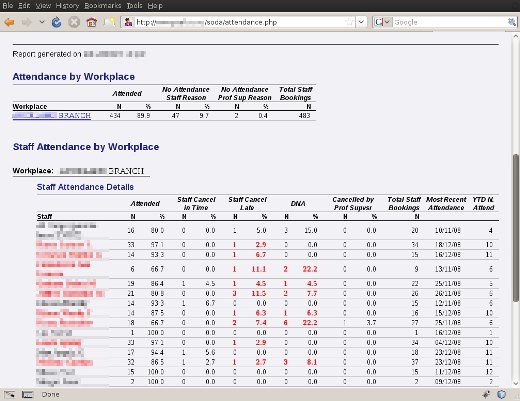Click the red 8.1 DNA percentage
The image size is (520, 401).
(312, 362)
